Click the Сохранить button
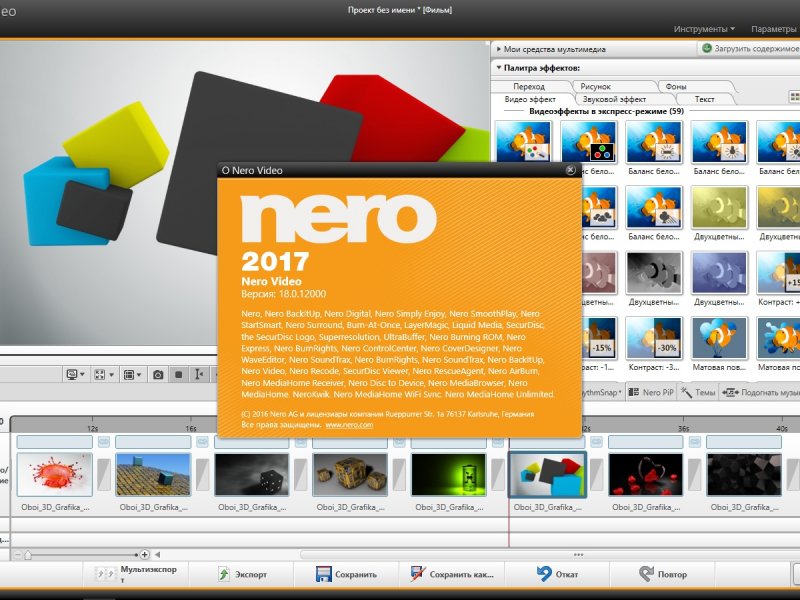This screenshot has width=800, height=600. pos(346,574)
